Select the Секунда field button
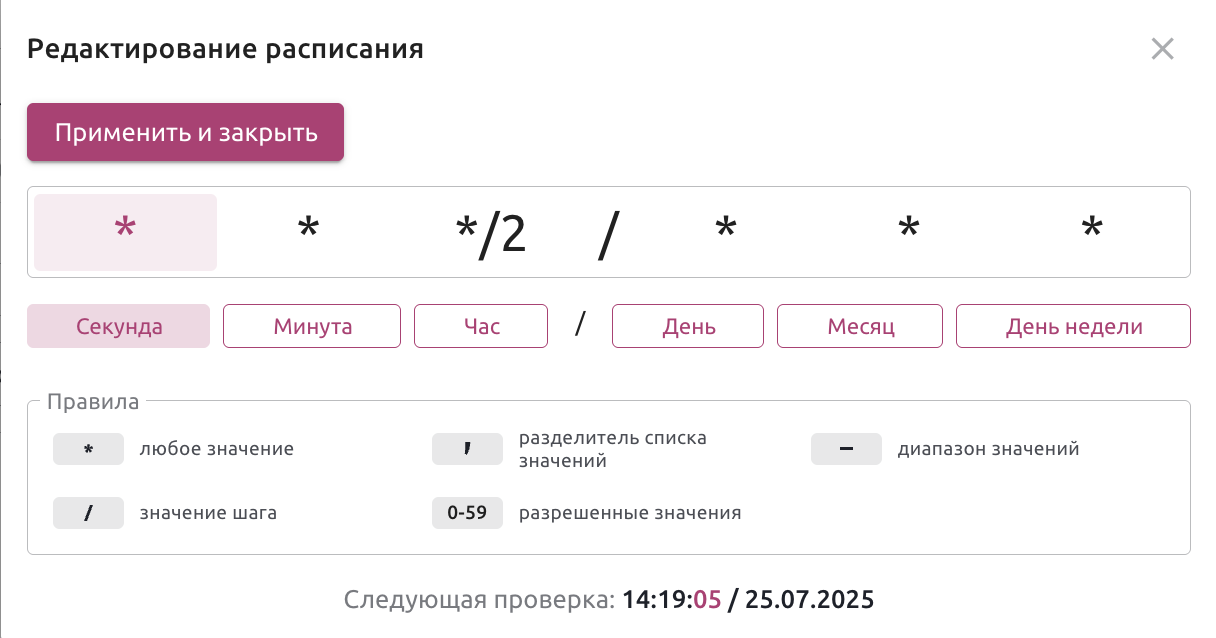Screen dimensions: 1216x638 coord(118,326)
